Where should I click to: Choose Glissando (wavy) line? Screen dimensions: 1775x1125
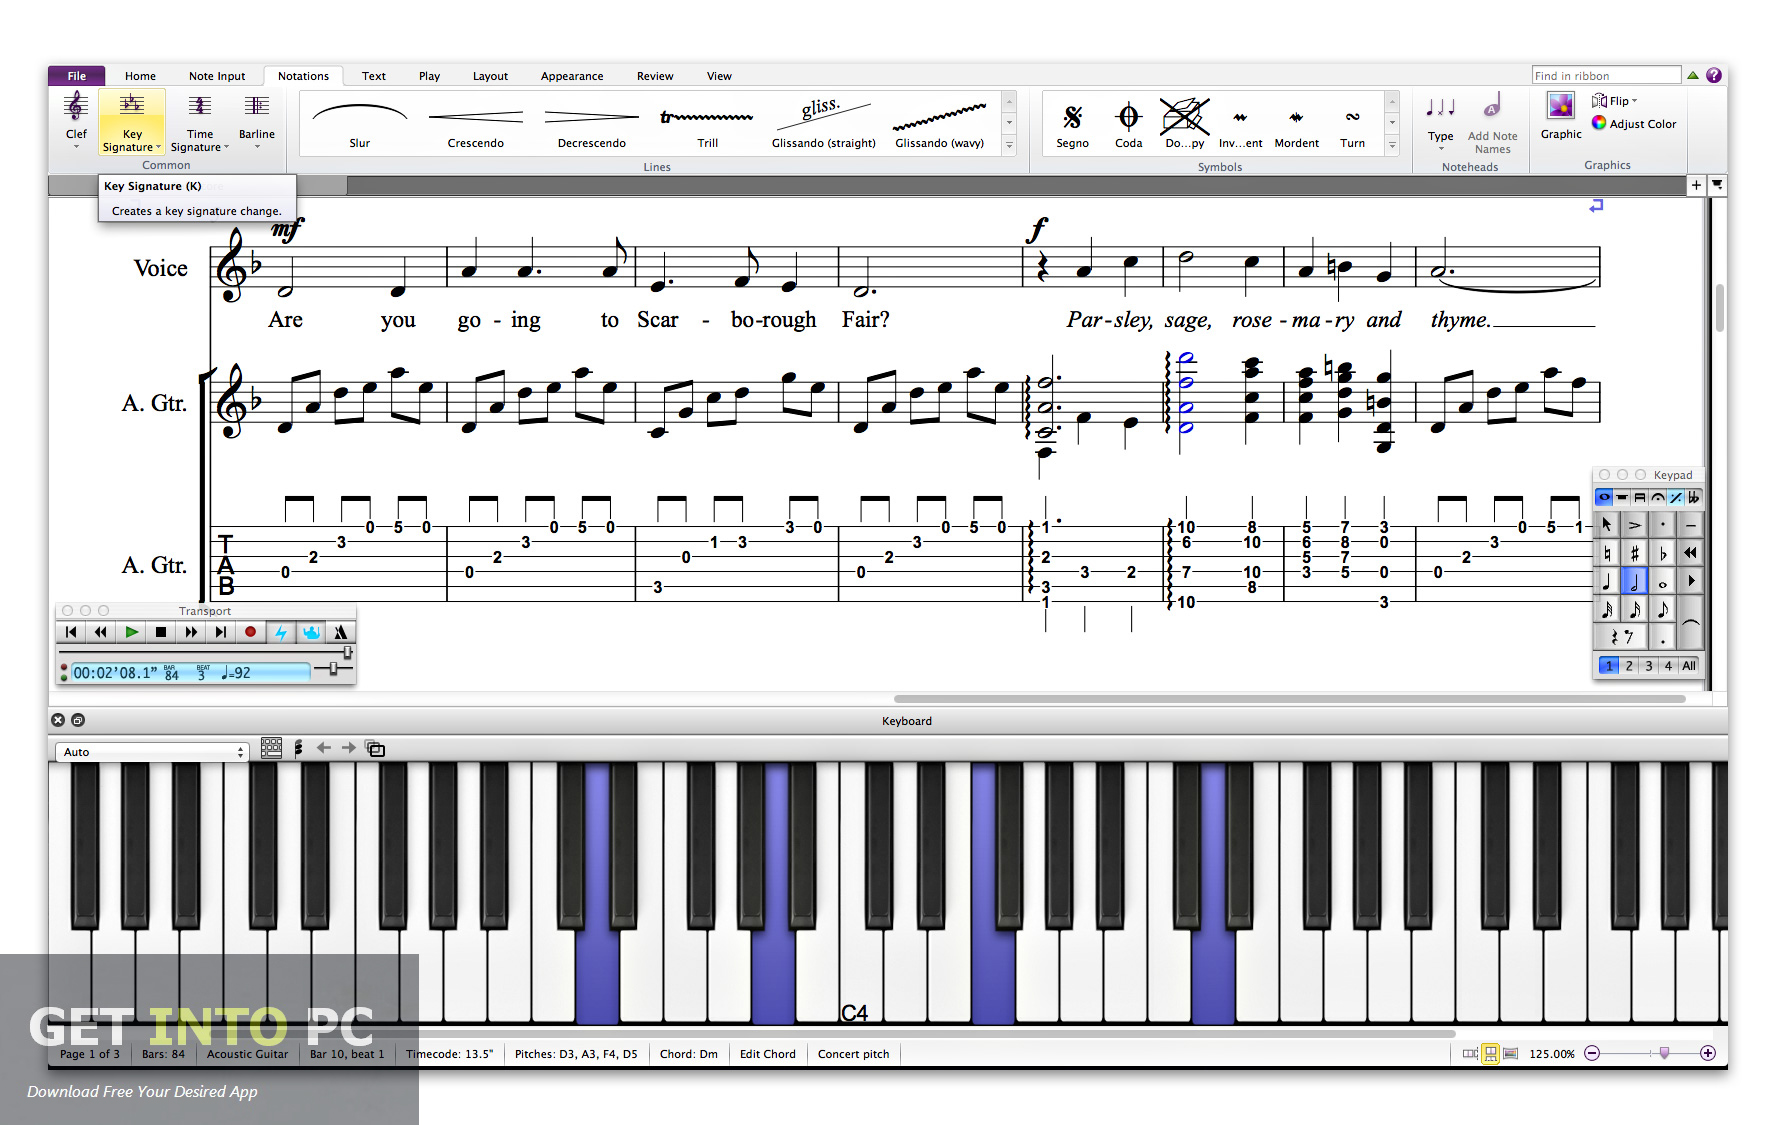tap(940, 124)
